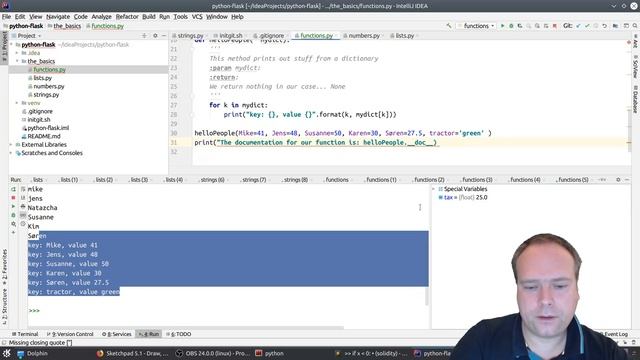Open 9: Version Control tool window

(x=70, y=334)
